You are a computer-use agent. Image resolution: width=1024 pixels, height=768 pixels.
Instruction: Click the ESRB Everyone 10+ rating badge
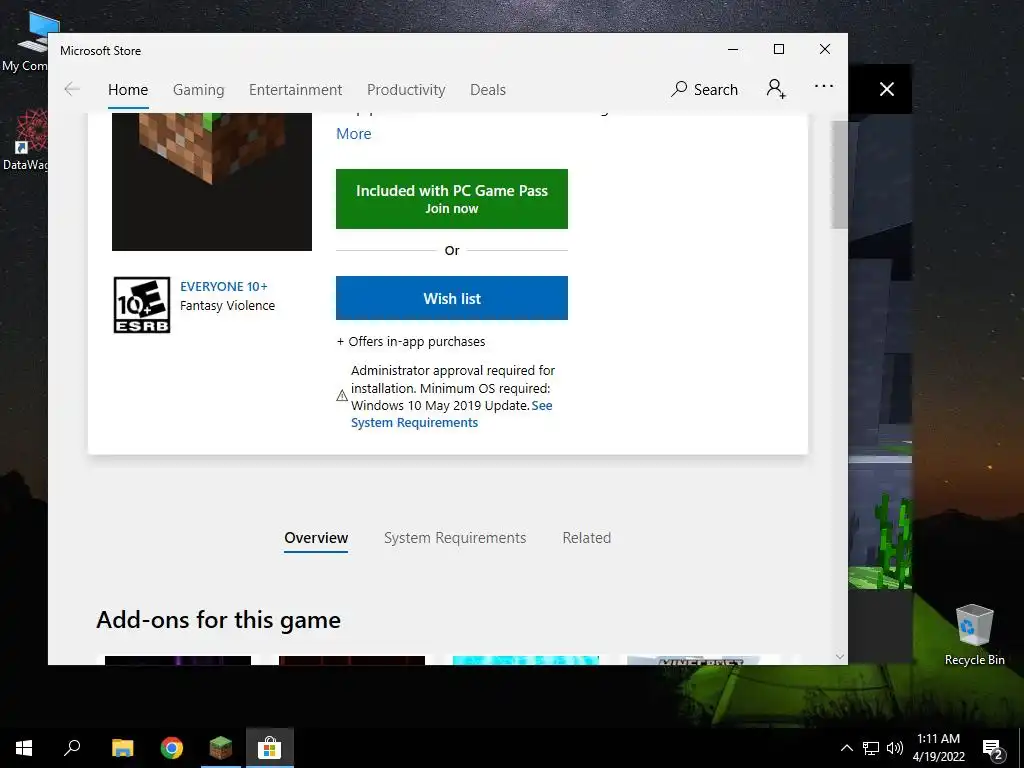coord(142,305)
